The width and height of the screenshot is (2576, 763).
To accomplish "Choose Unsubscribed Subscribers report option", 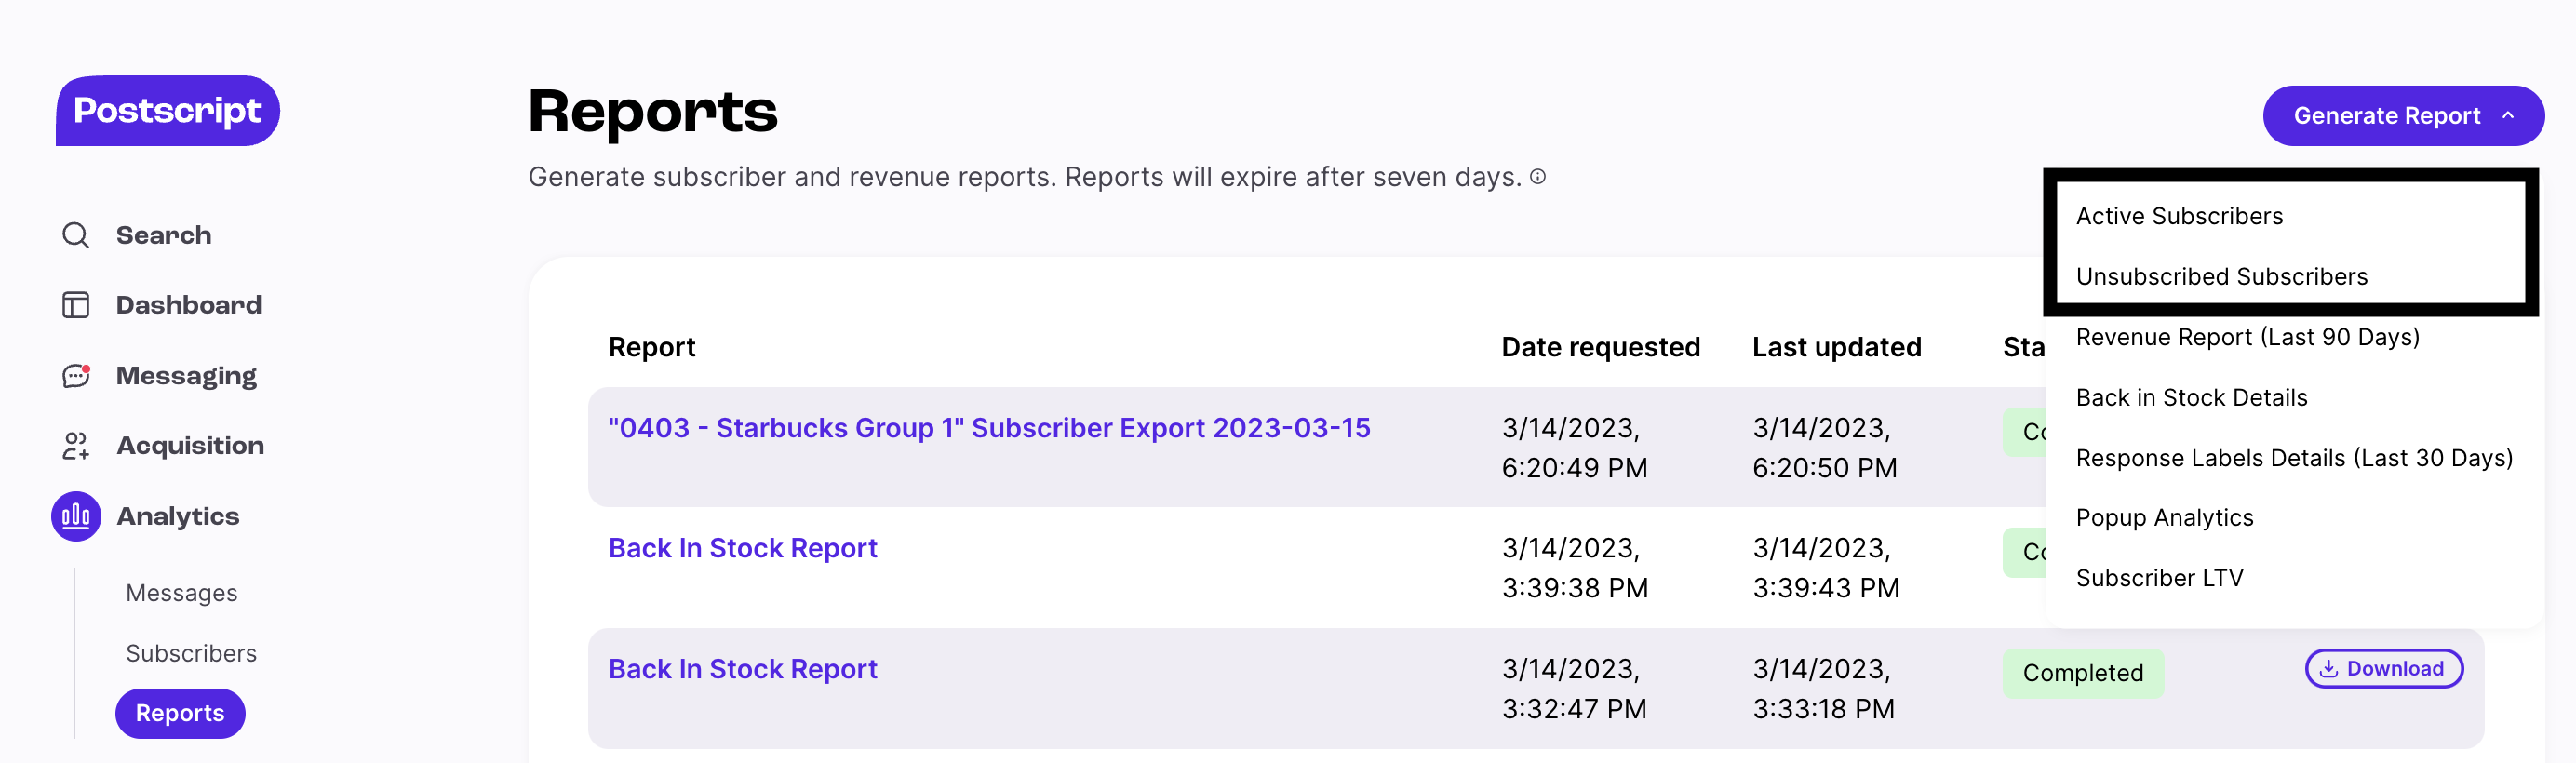I will pyautogui.click(x=2221, y=277).
